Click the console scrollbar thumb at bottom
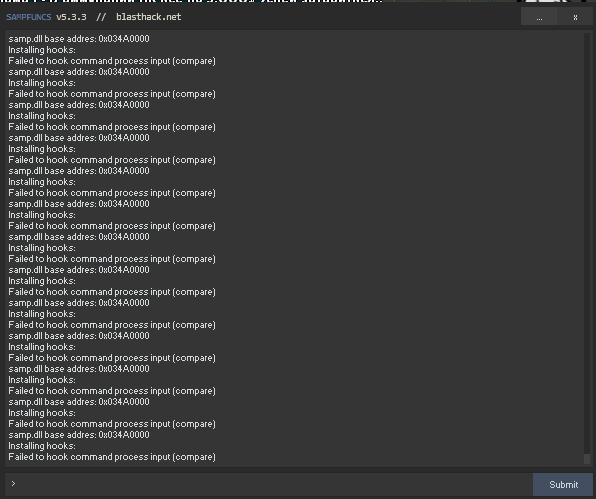Image resolution: width=596 pixels, height=499 pixels. pos(587,458)
